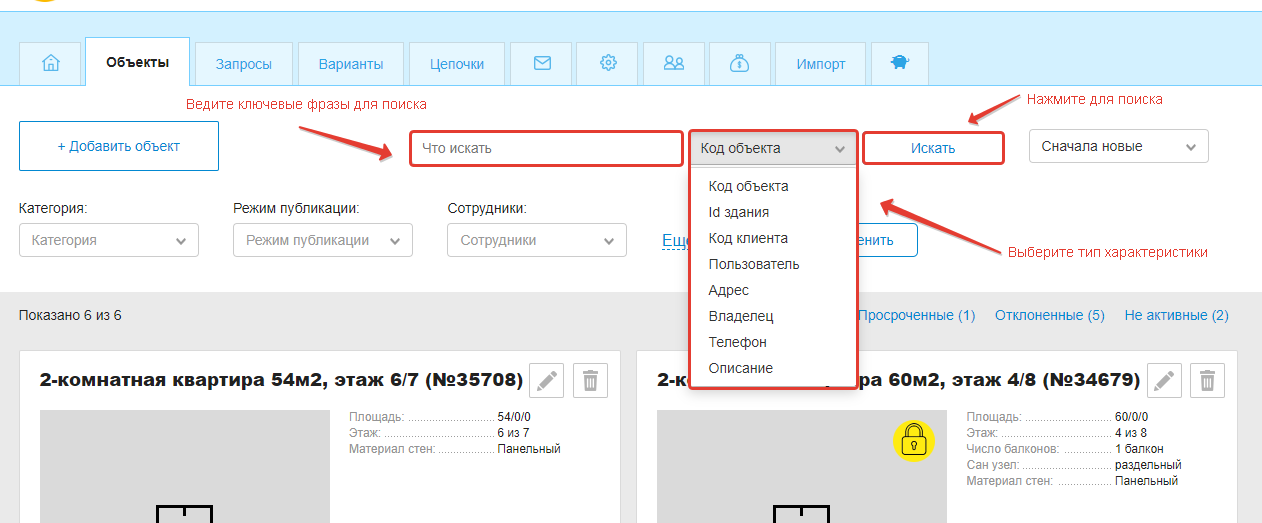
Task: Open the users group tab
Action: tap(674, 63)
